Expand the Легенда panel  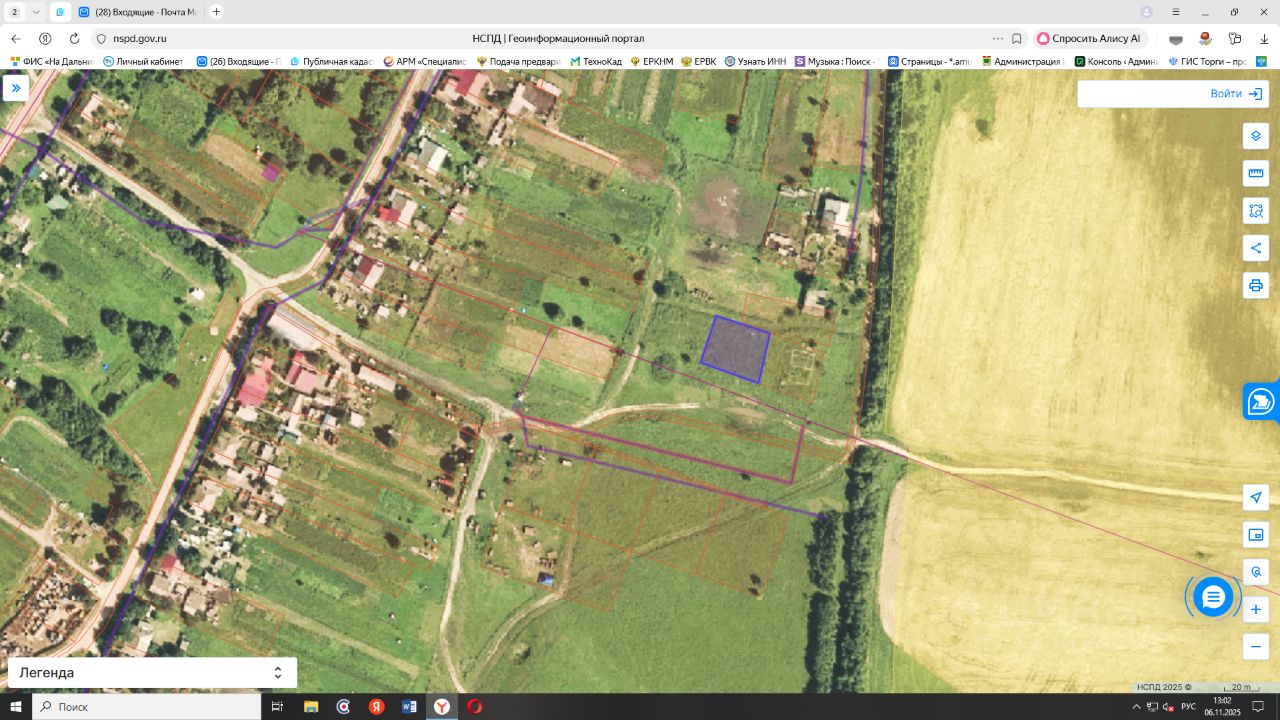pyautogui.click(x=152, y=673)
